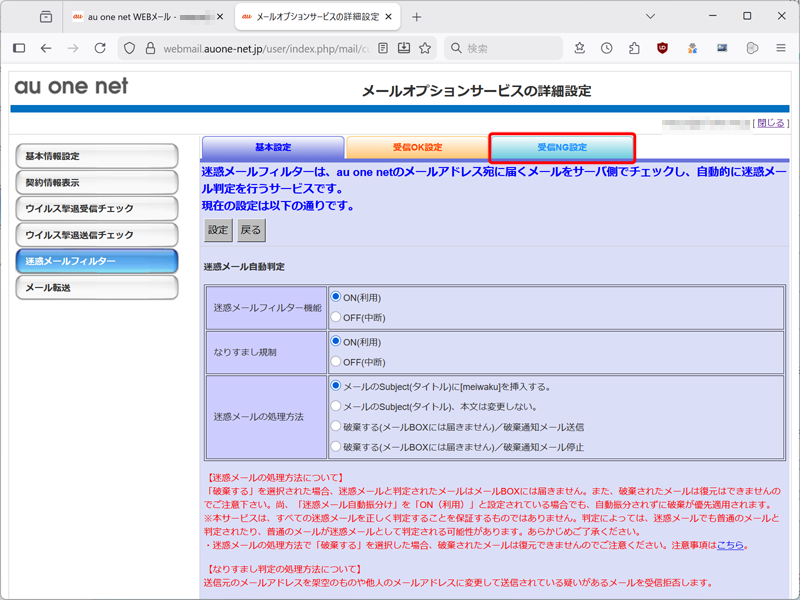Set なりすまし規制 to OFF(中断)
Screen dimensions: 800x600
point(336,361)
